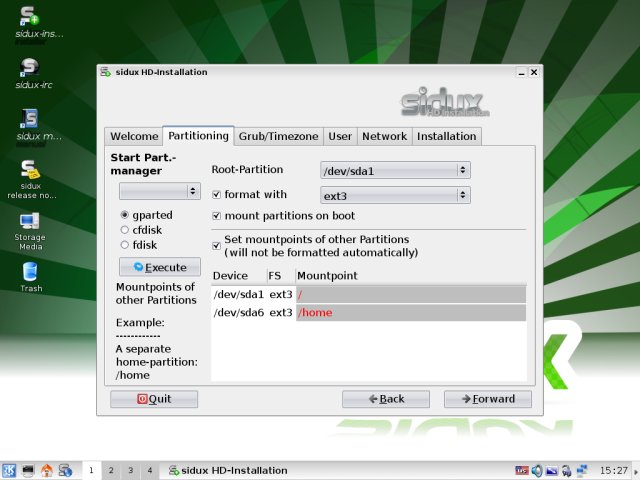640x480 pixels.
Task: Minimize the sidux HD-Installation window
Action: pyautogui.click(x=521, y=72)
